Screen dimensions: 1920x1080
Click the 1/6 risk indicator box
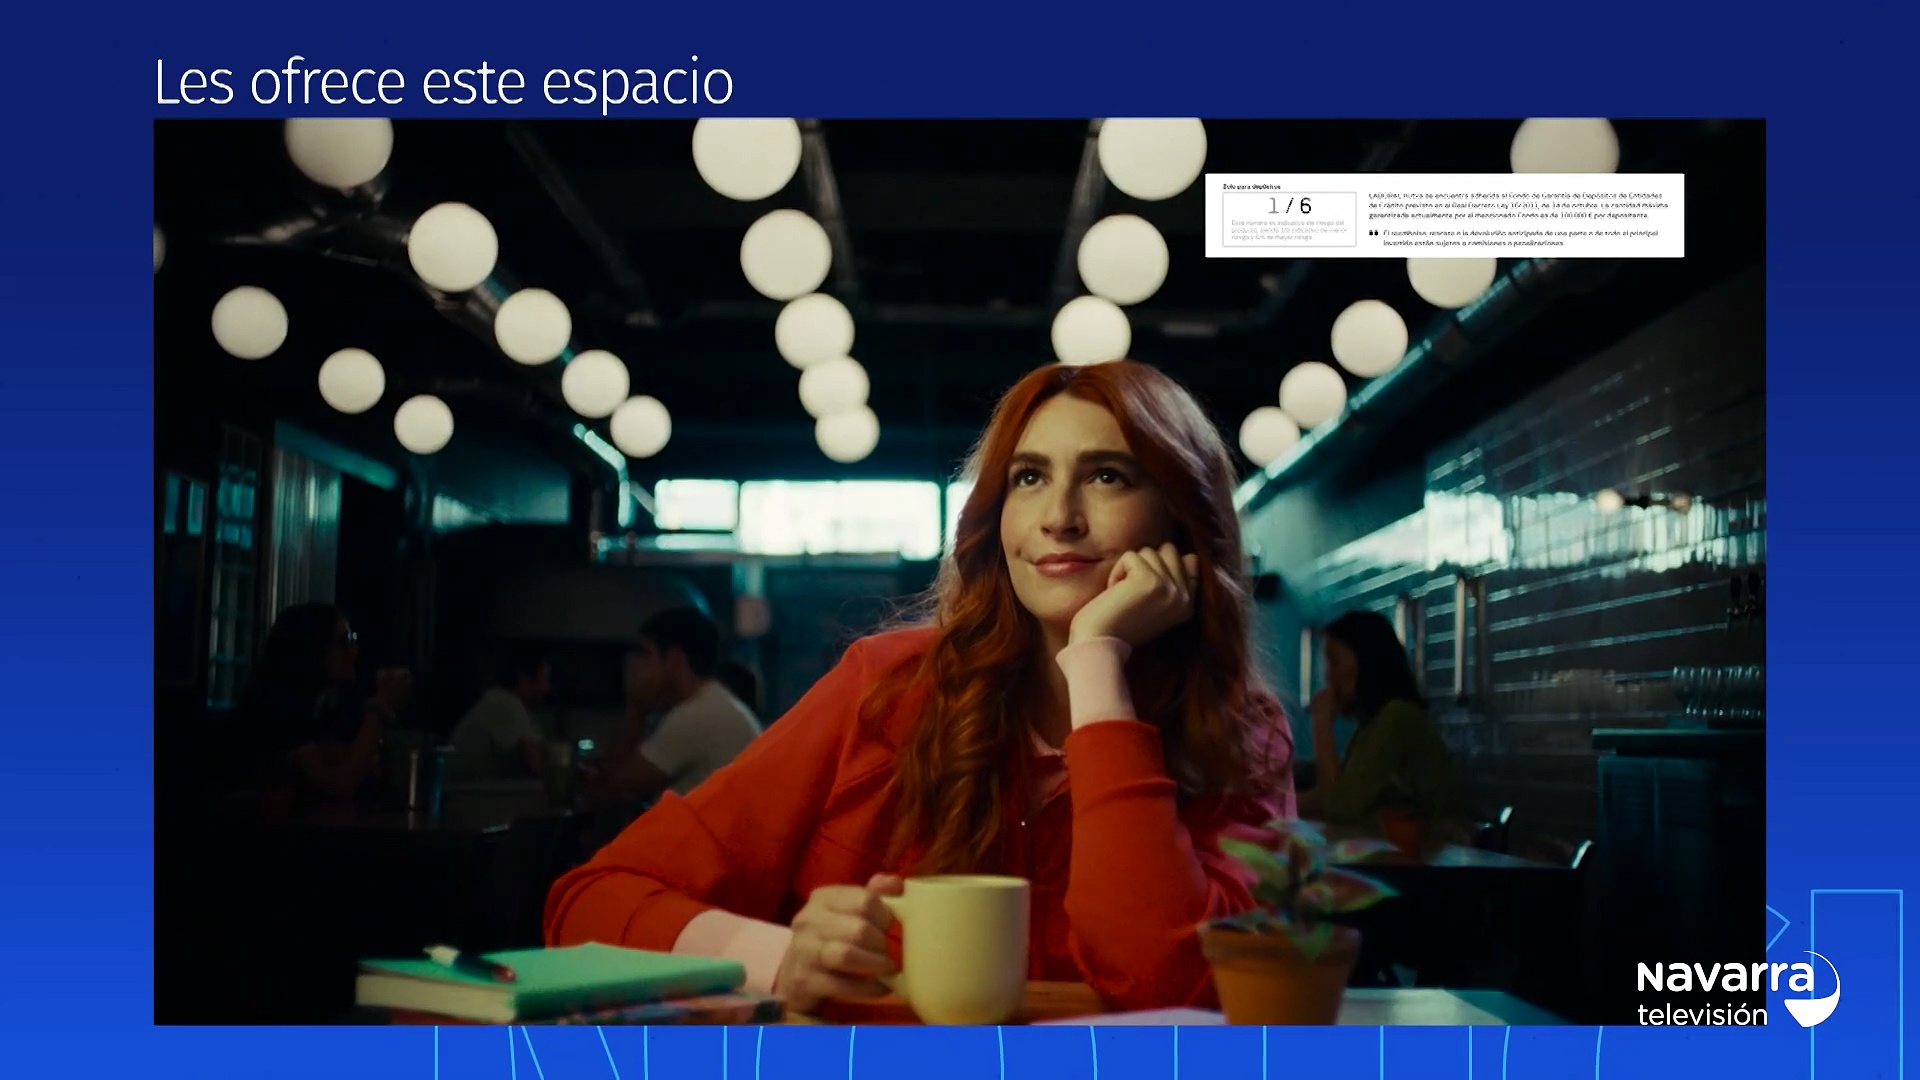[1289, 219]
